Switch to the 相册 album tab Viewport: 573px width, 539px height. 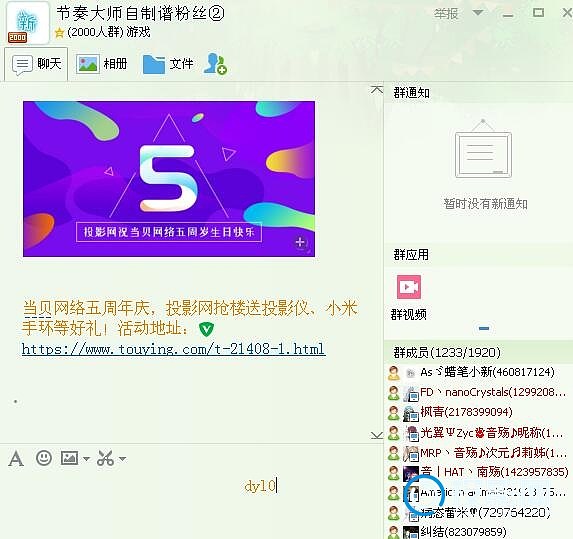pyautogui.click(x=102, y=64)
